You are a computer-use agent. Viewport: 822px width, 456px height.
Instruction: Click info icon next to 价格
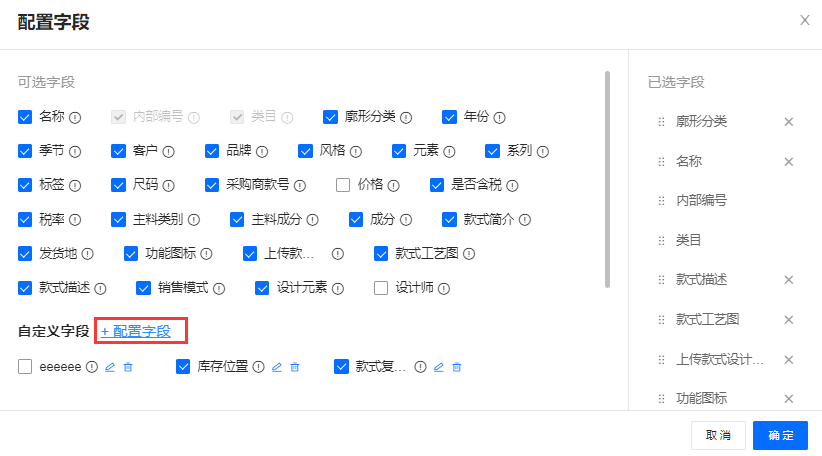point(394,185)
